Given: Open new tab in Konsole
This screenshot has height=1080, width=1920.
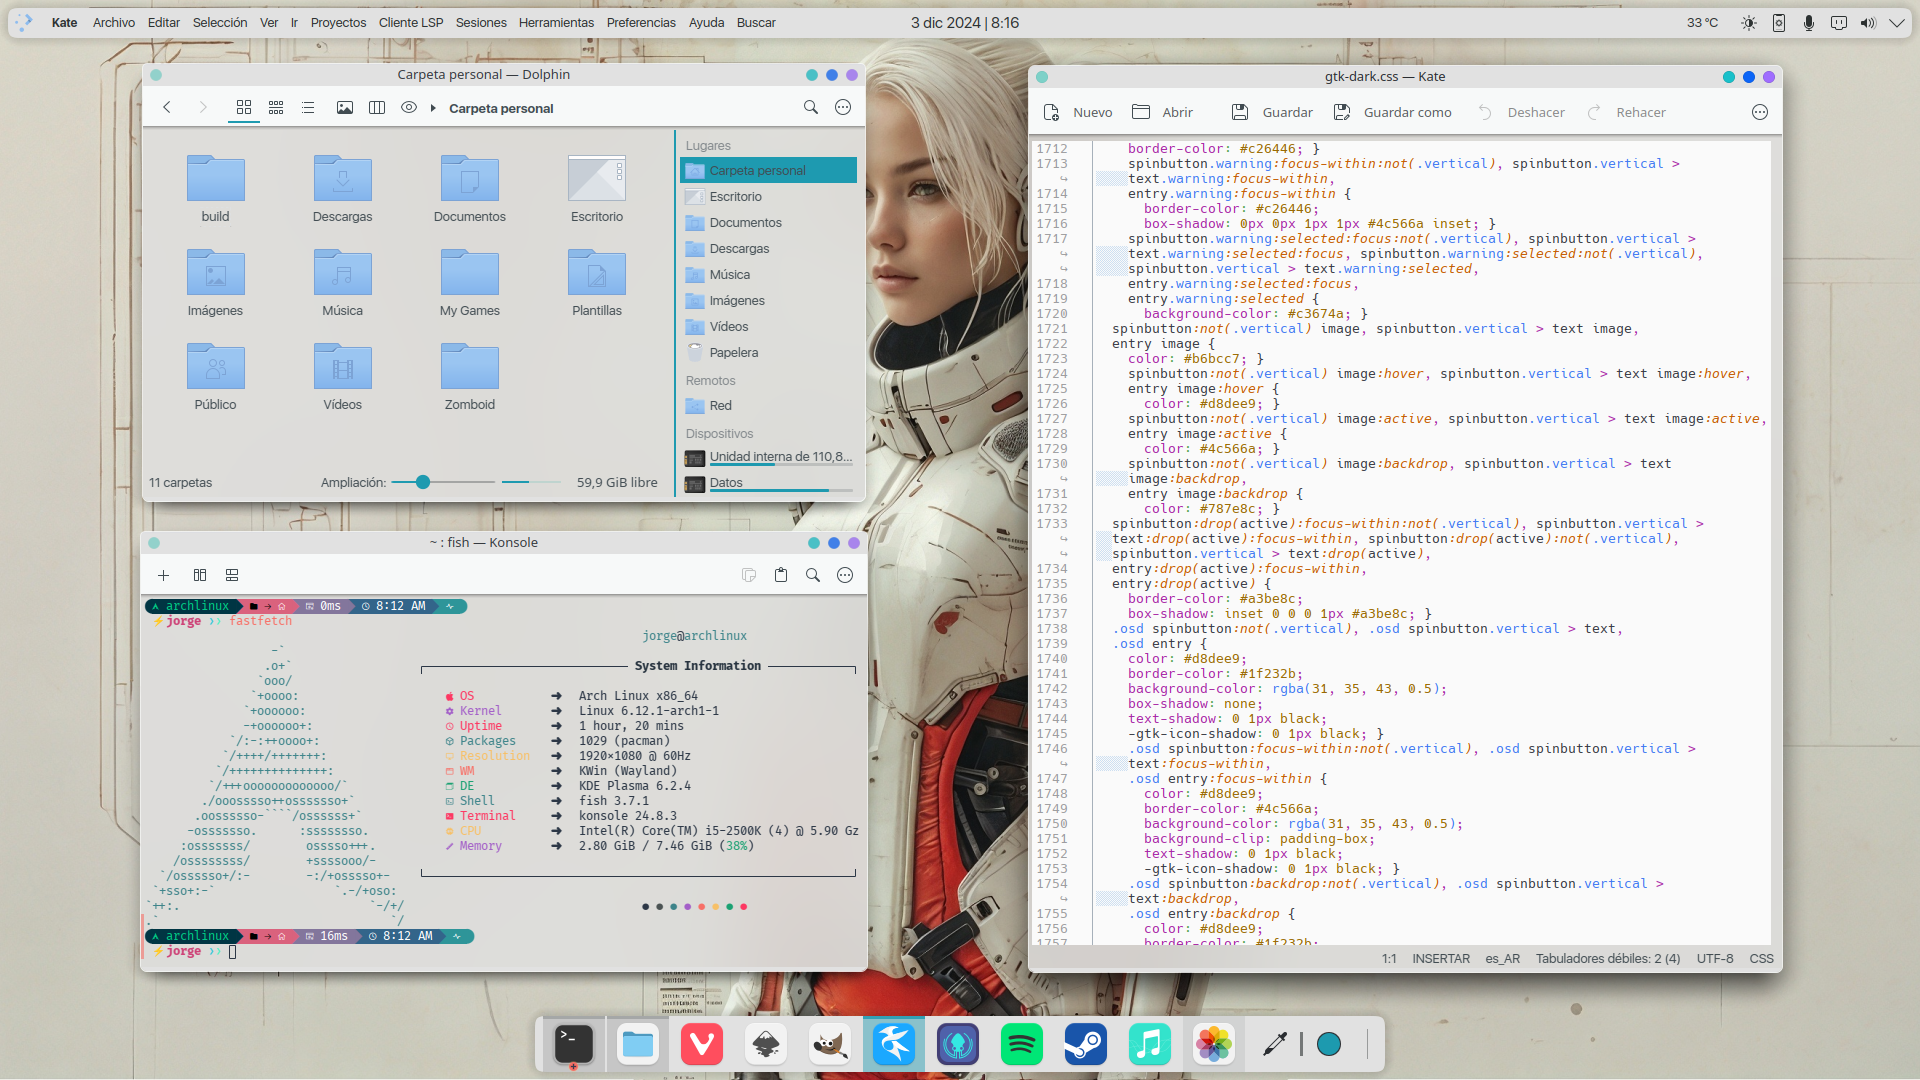Looking at the screenshot, I should [164, 575].
